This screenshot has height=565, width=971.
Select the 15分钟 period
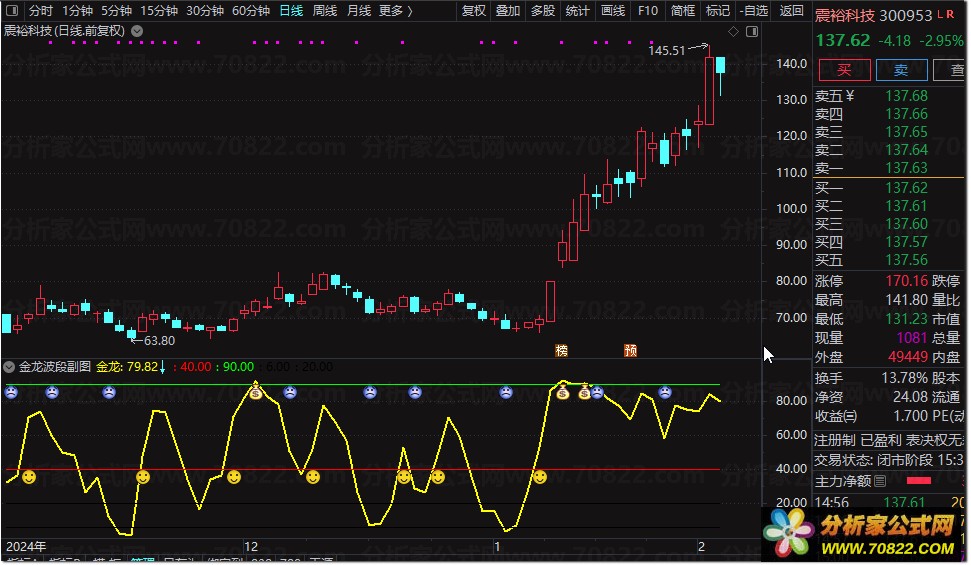point(159,11)
